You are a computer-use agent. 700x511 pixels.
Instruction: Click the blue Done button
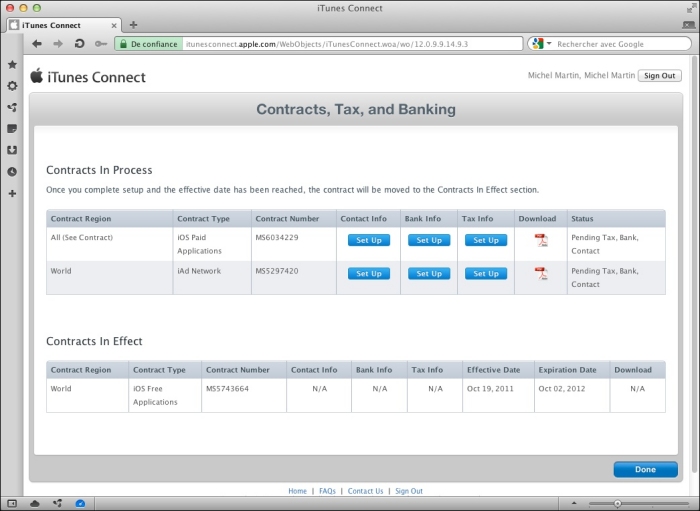[646, 469]
